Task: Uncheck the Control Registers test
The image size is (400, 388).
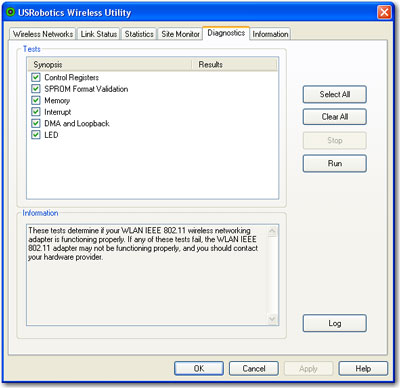Action: point(36,77)
